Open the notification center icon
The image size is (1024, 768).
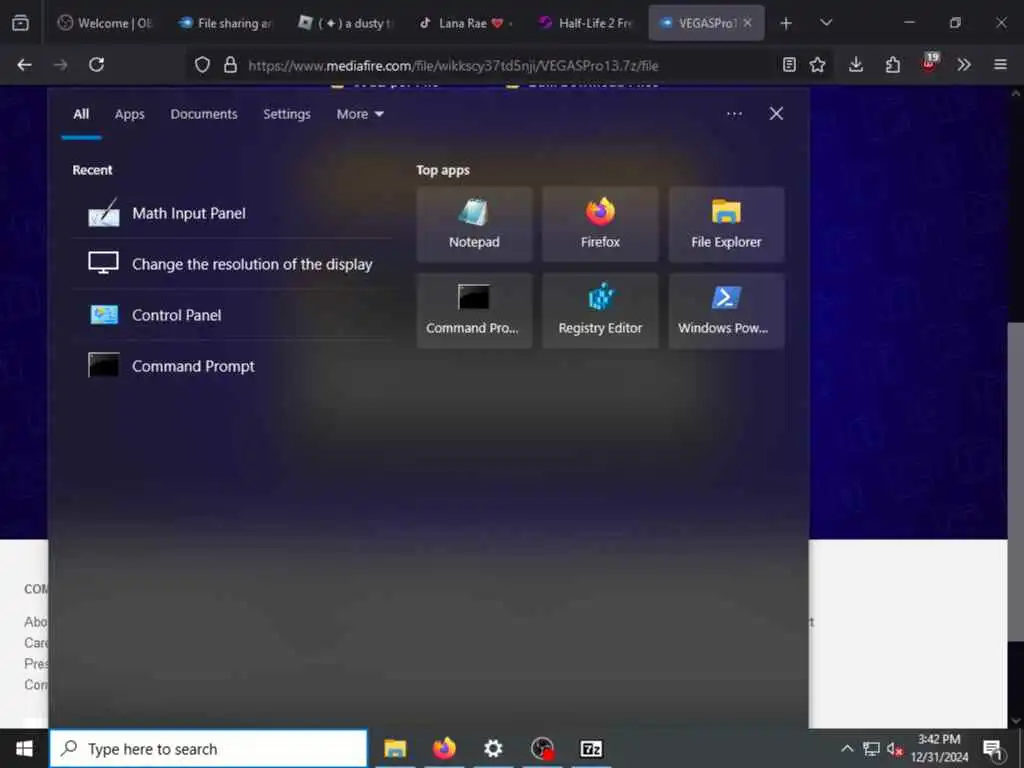click(993, 749)
